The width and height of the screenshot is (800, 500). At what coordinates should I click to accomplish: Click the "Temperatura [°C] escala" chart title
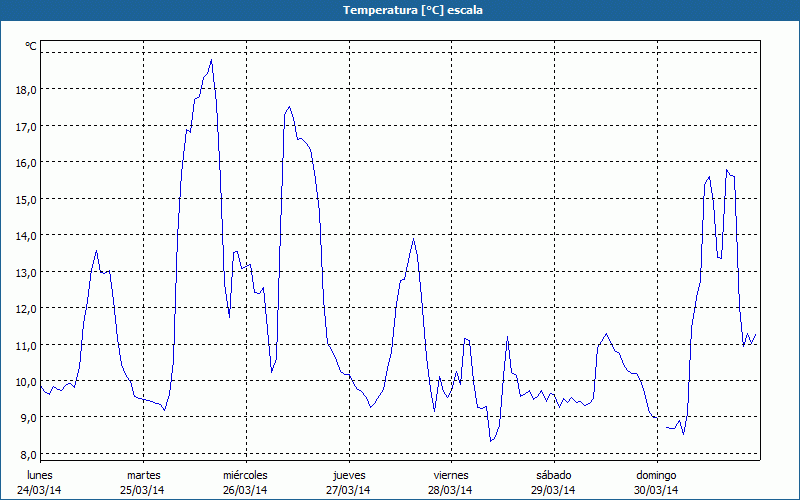400,10
